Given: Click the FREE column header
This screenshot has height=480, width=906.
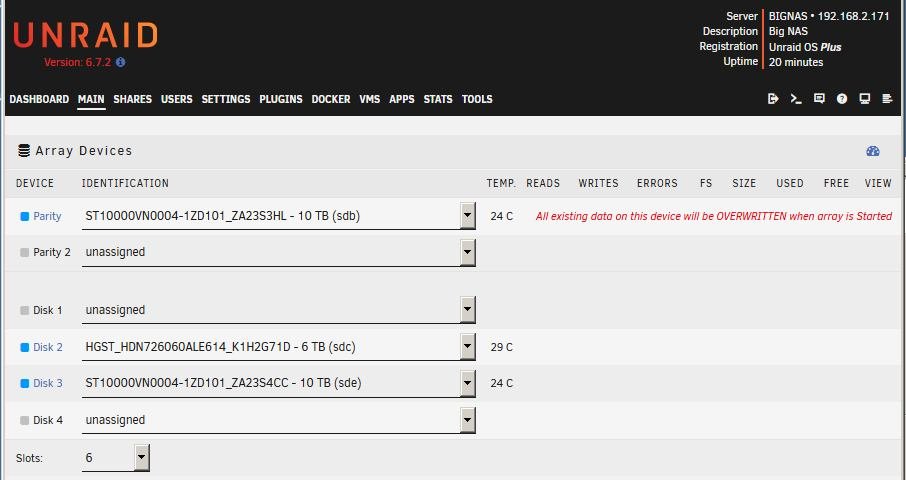Looking at the screenshot, I should (x=837, y=183).
